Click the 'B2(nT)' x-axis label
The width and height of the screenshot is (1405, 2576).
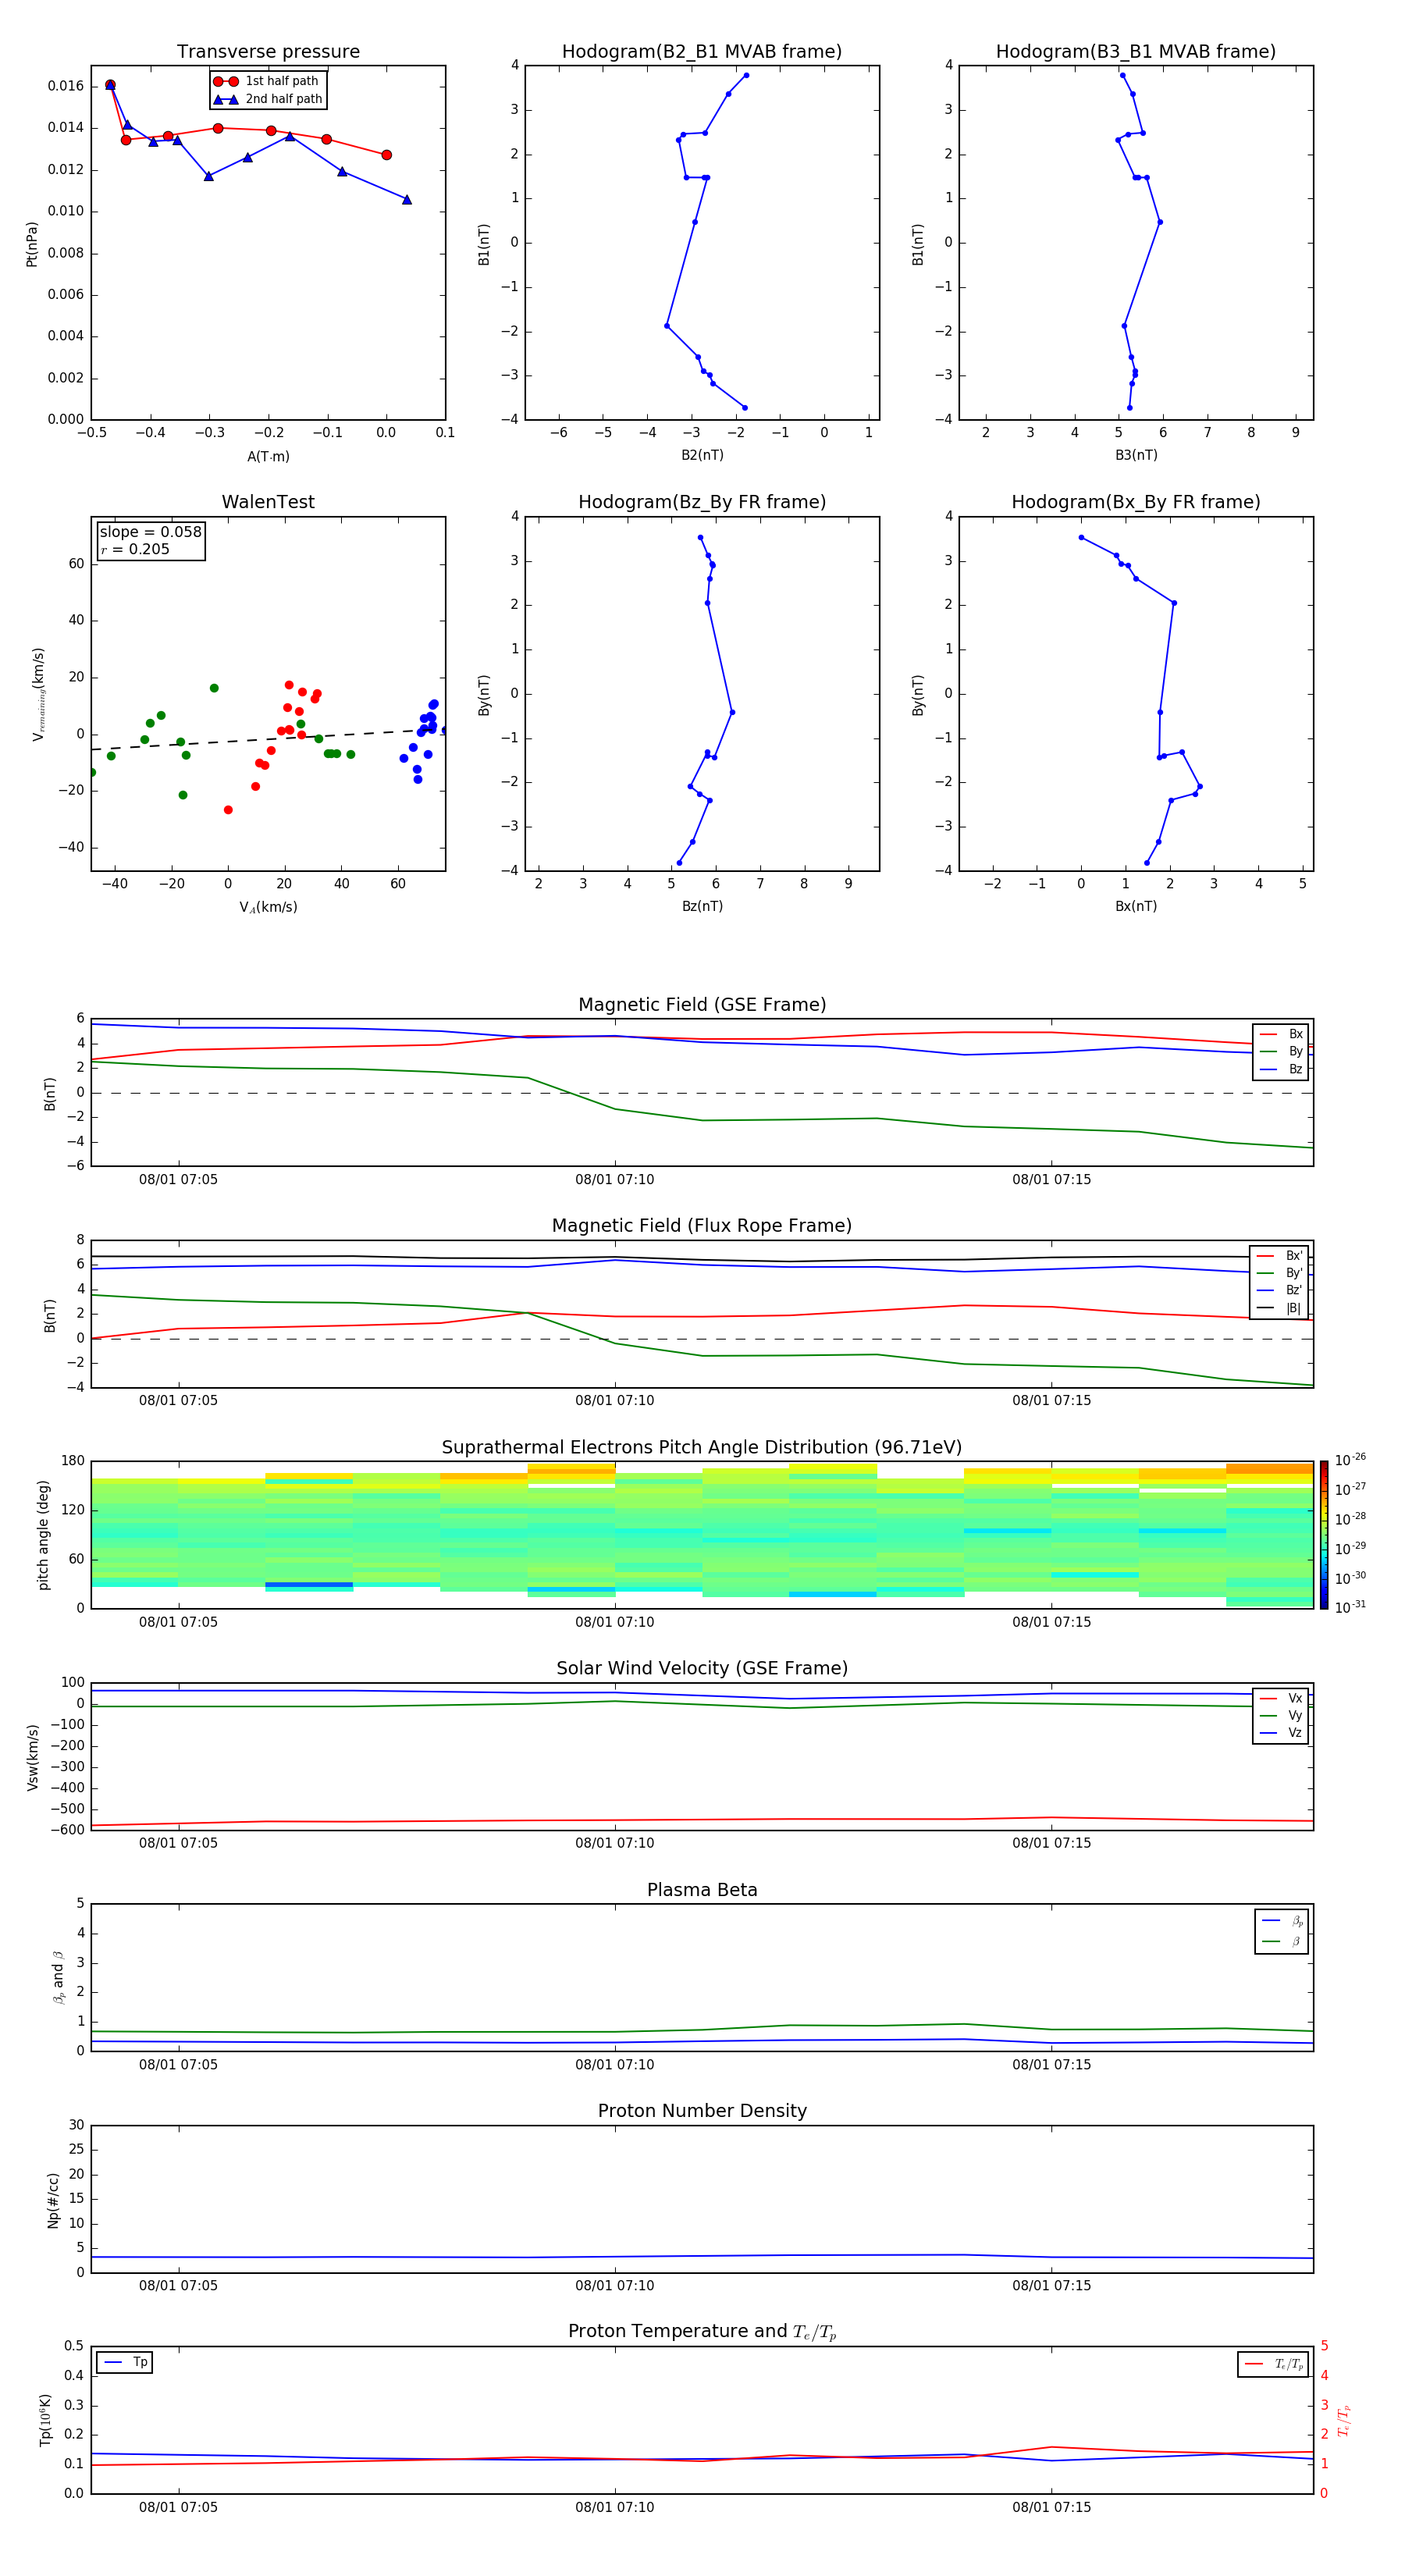point(702,455)
